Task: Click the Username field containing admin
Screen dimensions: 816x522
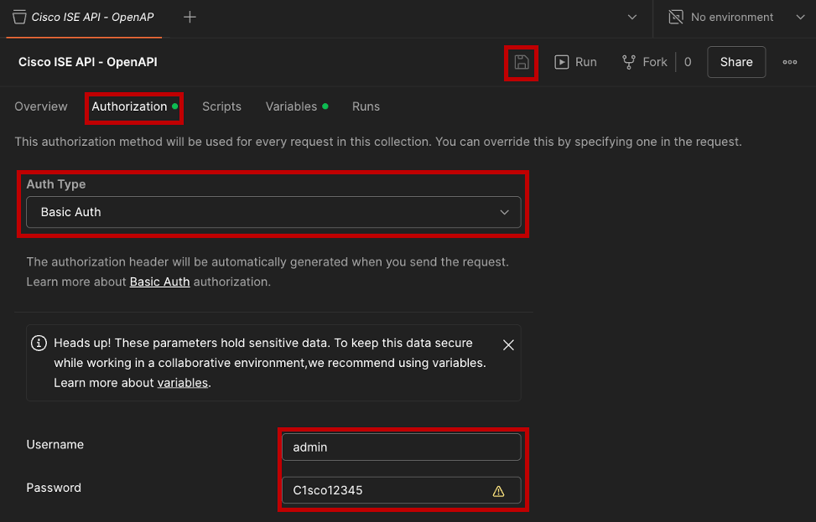Action: click(x=401, y=447)
